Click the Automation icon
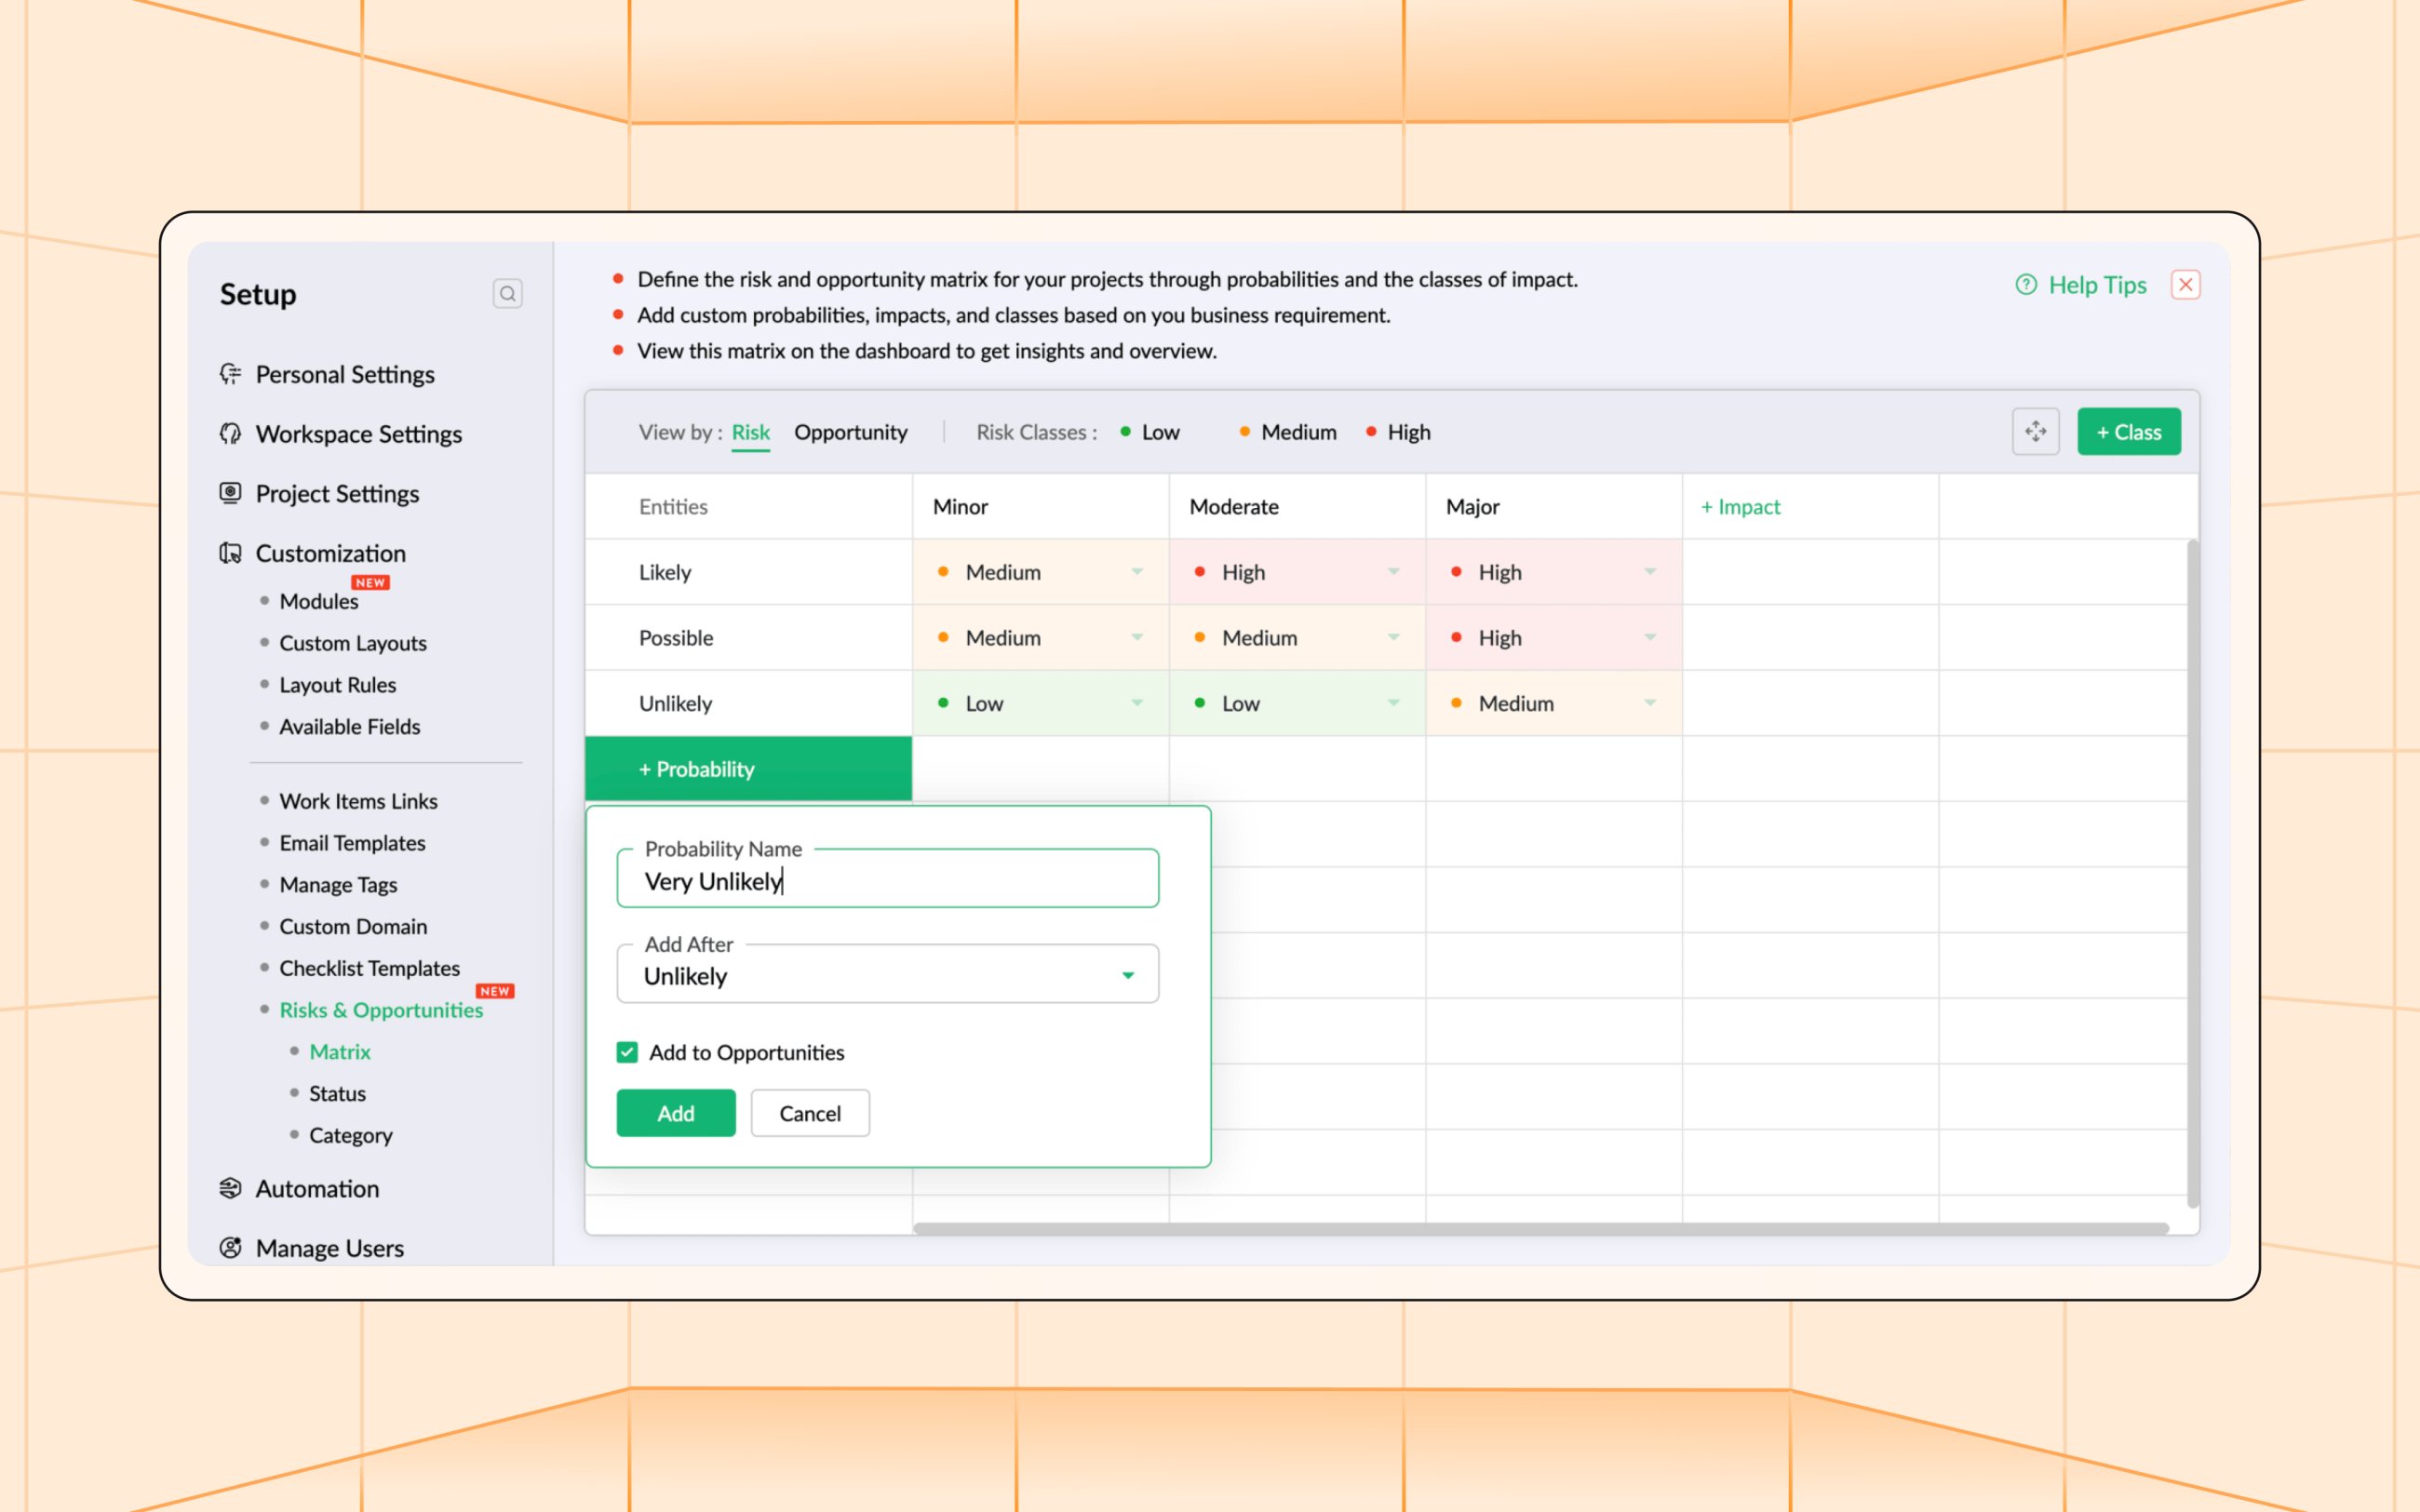2420x1512 pixels. [x=230, y=1188]
